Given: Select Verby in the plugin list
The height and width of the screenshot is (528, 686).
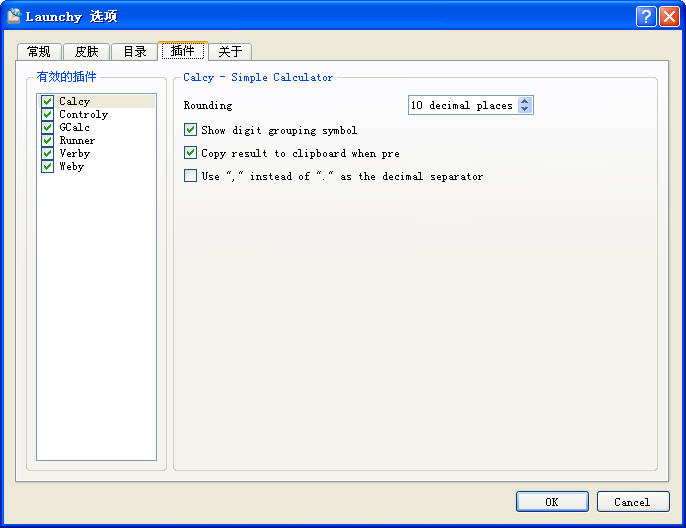Looking at the screenshot, I should click(x=74, y=154).
